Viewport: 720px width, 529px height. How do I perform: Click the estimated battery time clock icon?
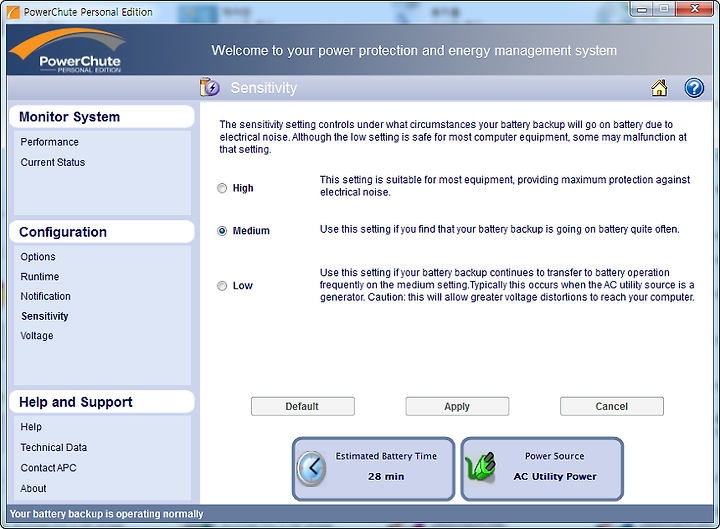tap(311, 468)
